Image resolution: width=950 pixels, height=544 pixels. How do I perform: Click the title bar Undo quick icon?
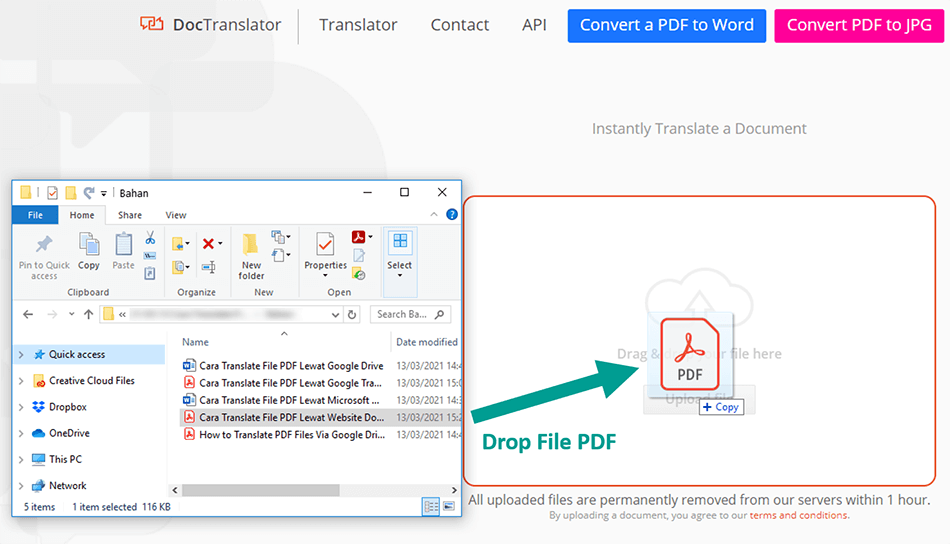click(89, 193)
